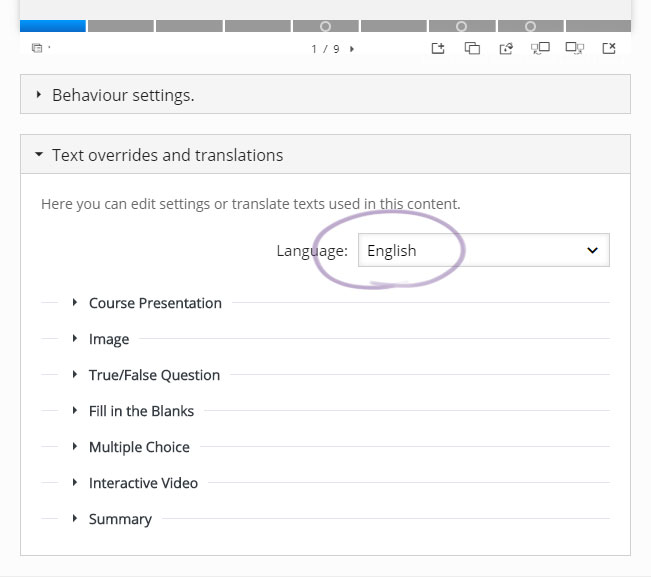The width and height of the screenshot is (651, 577).
Task: Expand the Course Presentation group
Action: [x=155, y=303]
